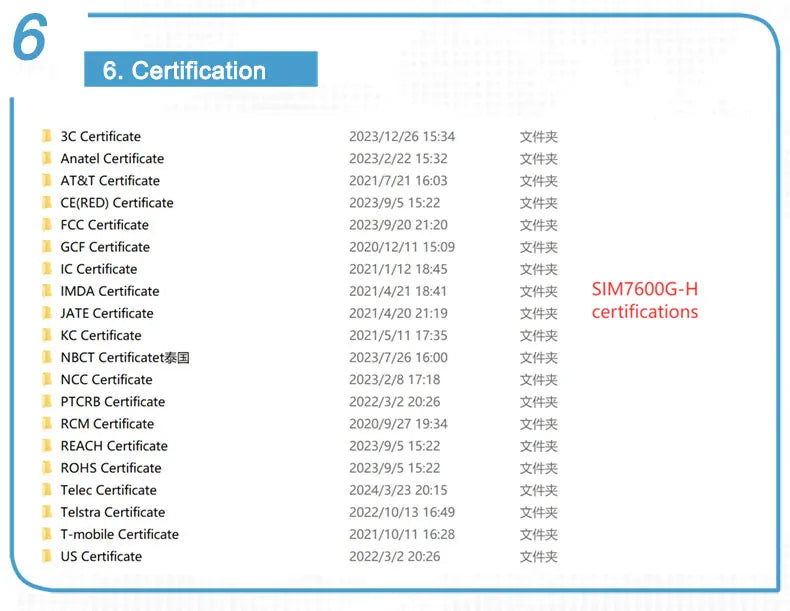The image size is (790, 611).
Task: Click the date 2023/2/8 17:18
Action: [x=394, y=380]
